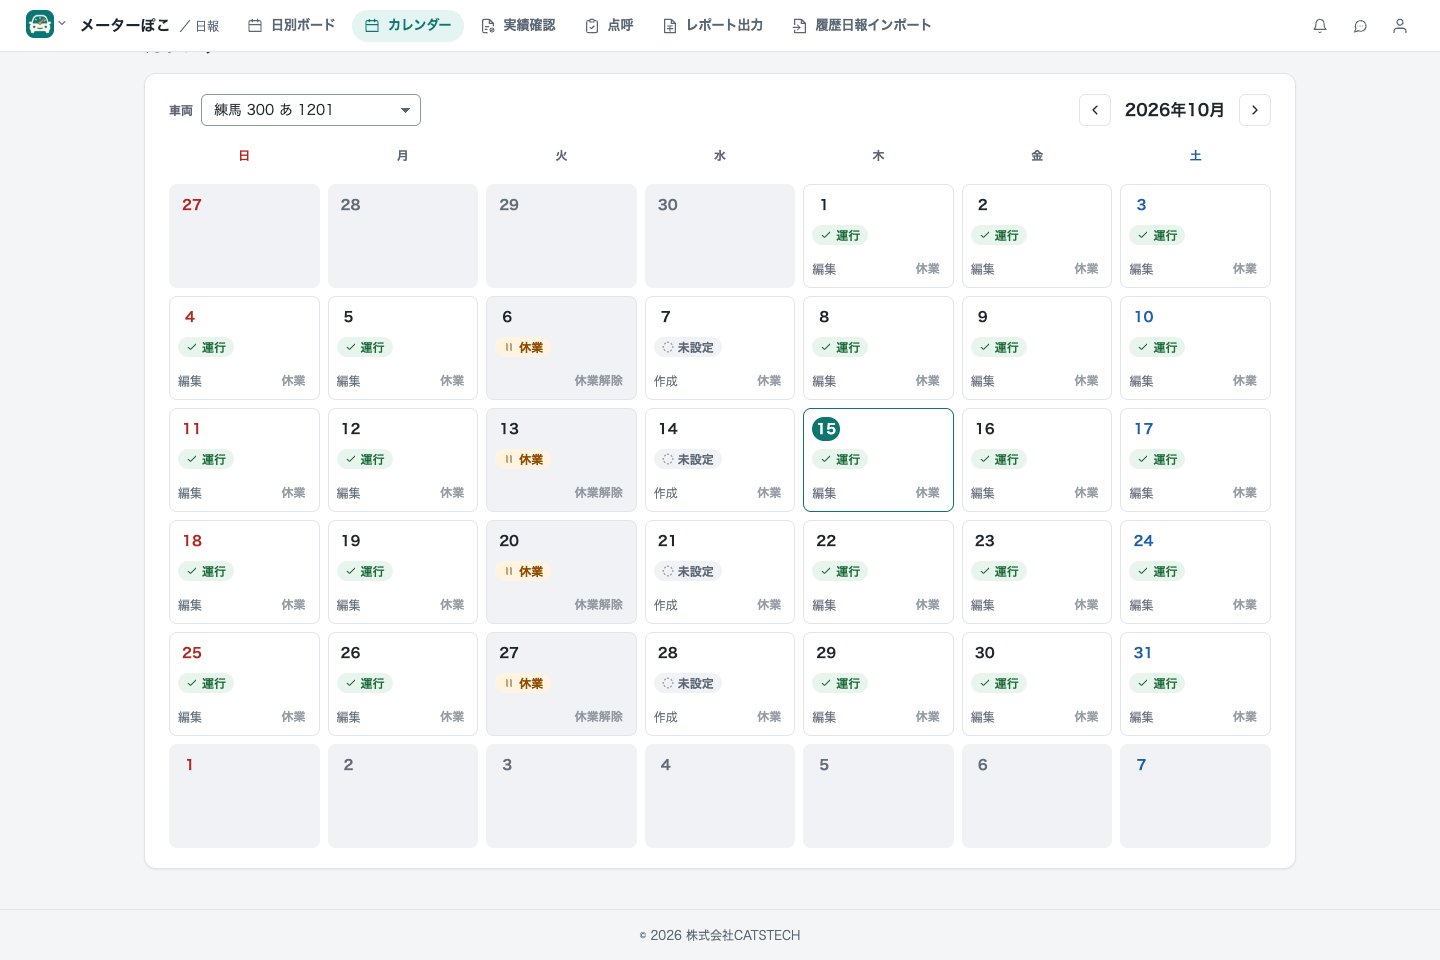Click 休業 on October 25
This screenshot has width=1440, height=960.
(293, 717)
